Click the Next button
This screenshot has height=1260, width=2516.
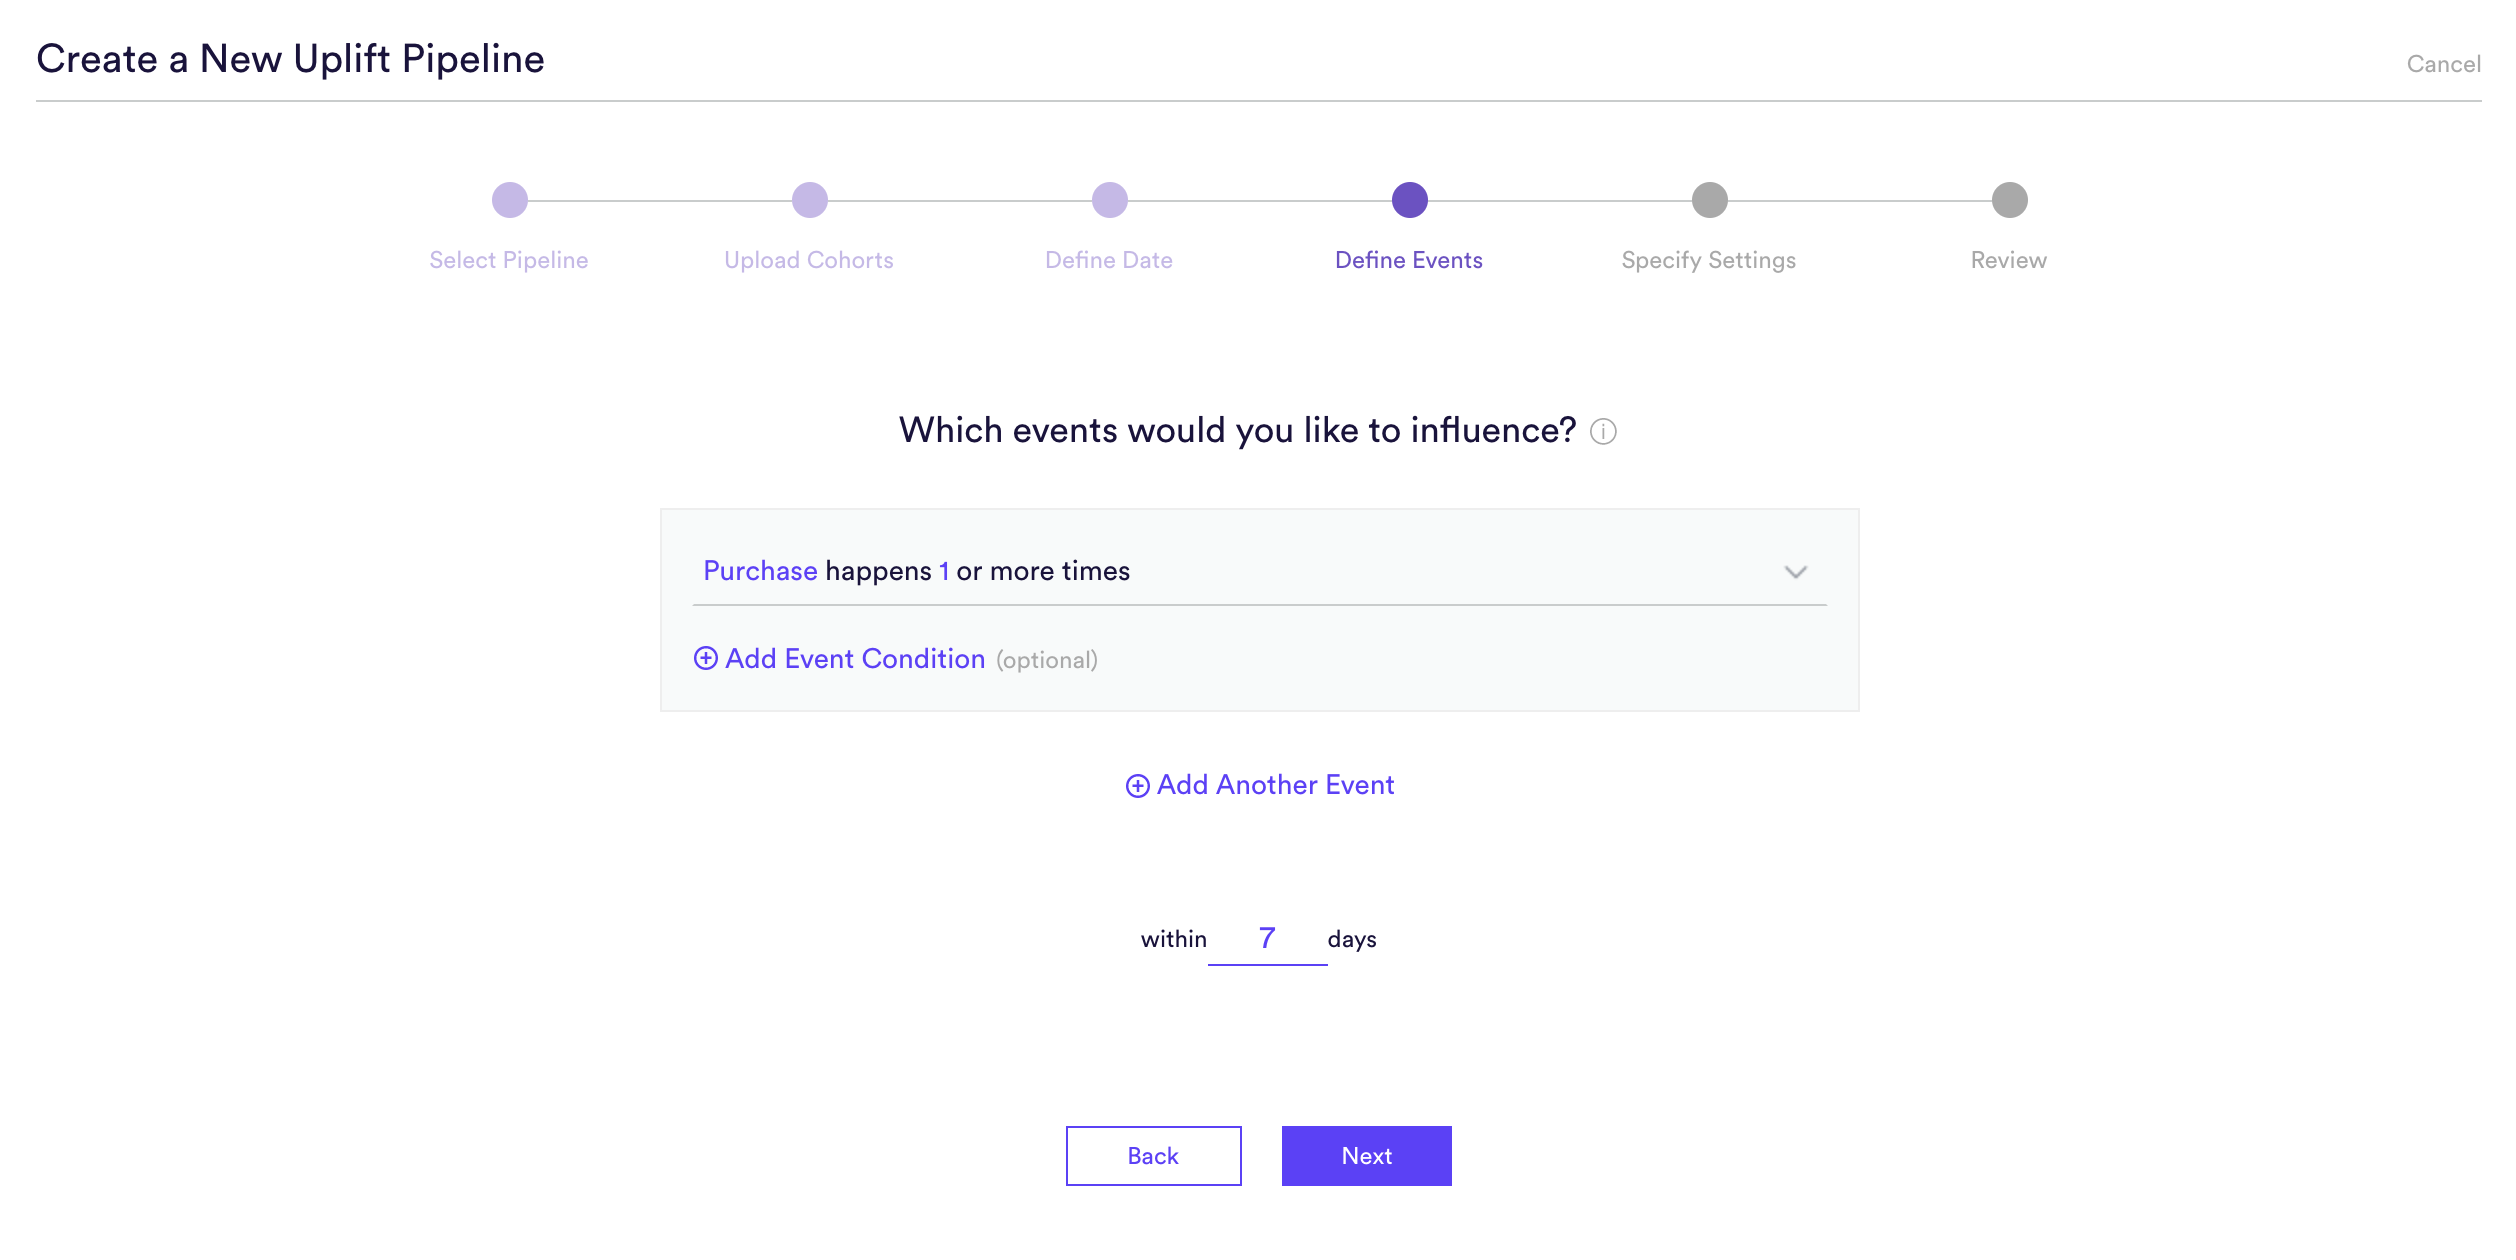pos(1367,1156)
